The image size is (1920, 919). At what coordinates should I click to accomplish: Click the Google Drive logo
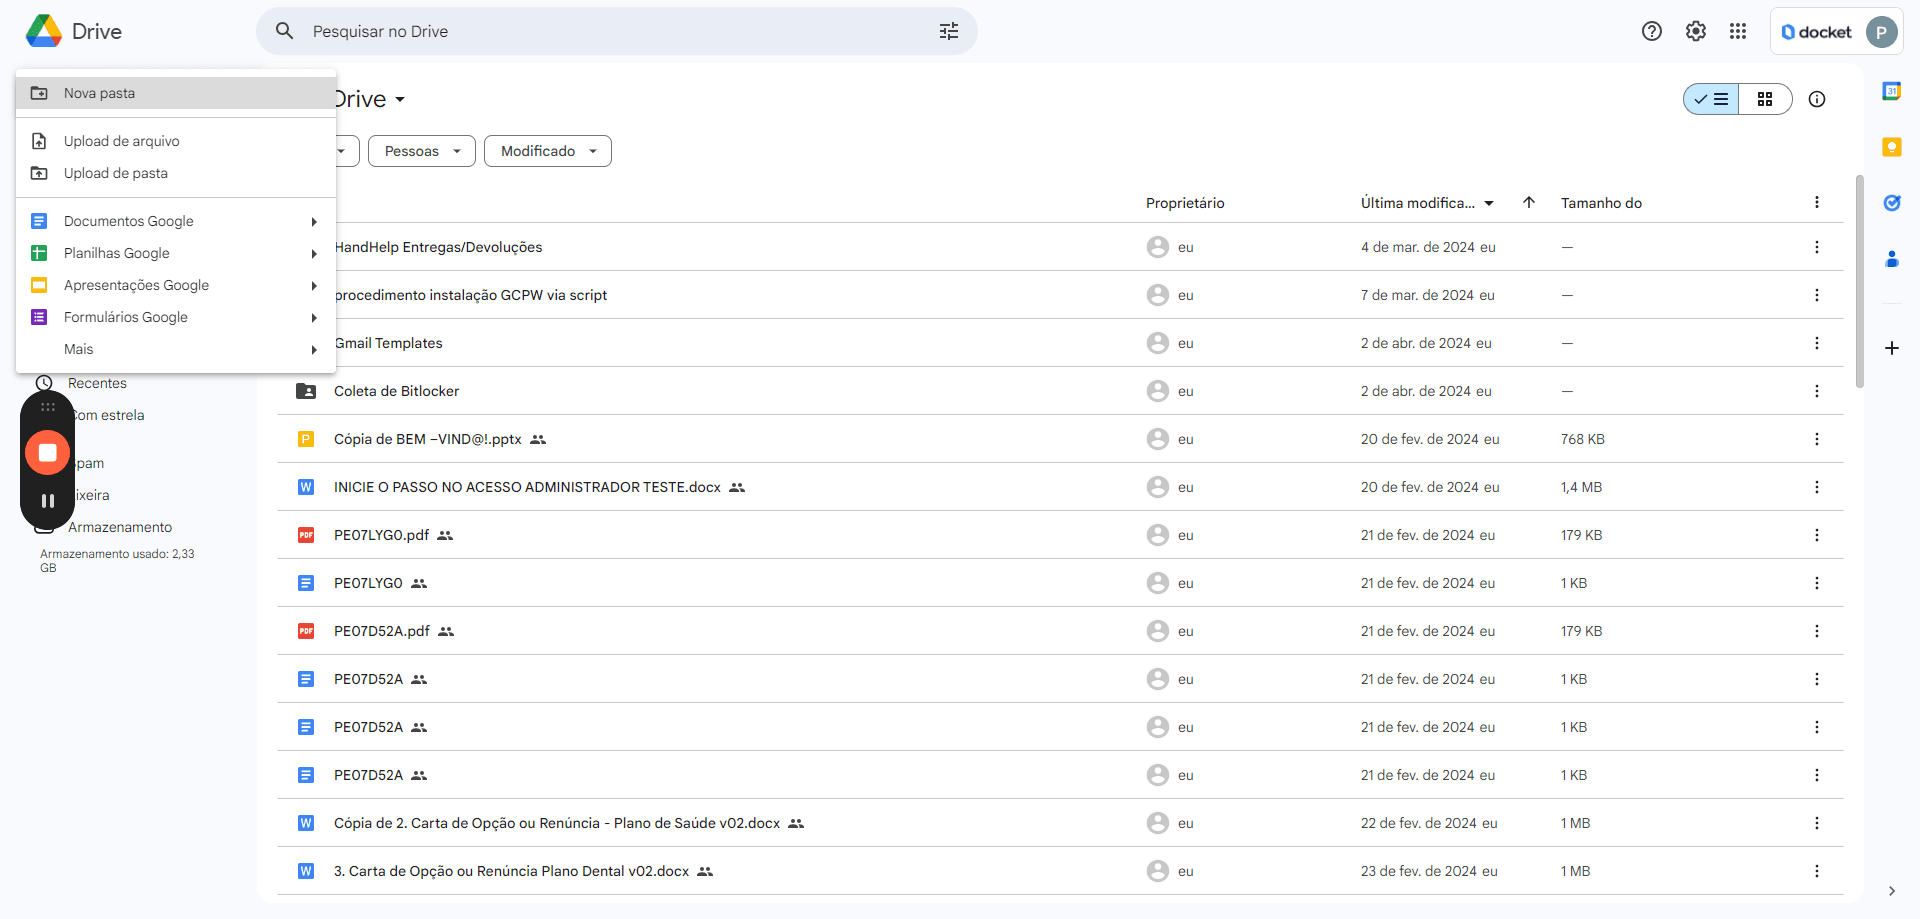coord(44,31)
